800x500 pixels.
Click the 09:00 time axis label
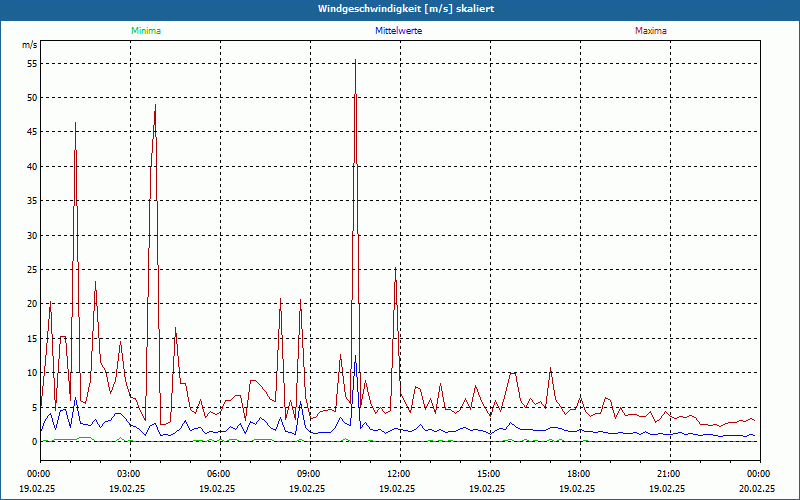tap(310, 474)
